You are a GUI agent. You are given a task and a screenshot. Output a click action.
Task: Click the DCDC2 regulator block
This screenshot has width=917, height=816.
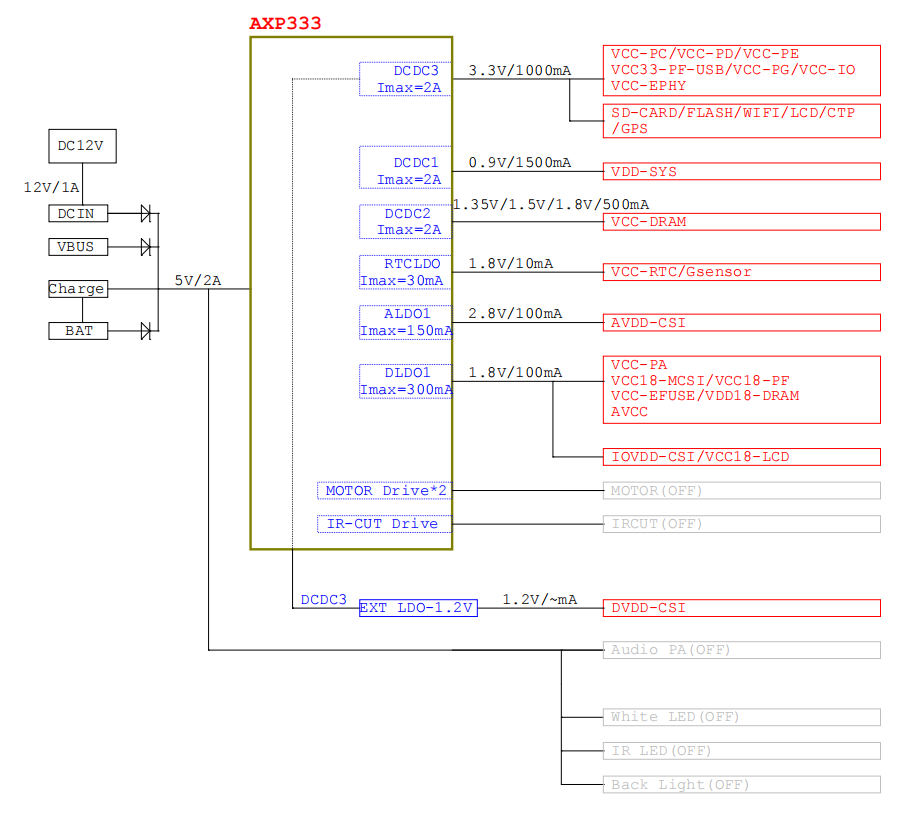point(406,221)
